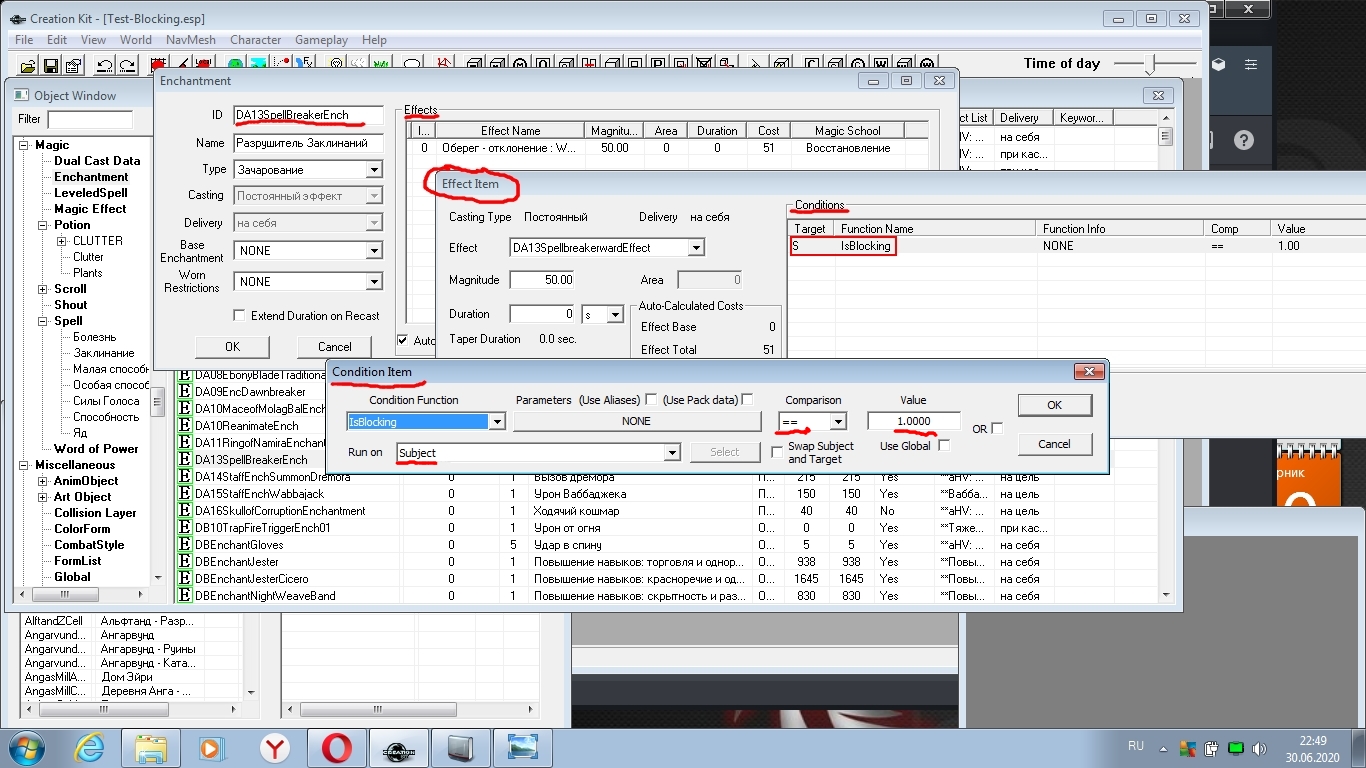Check the Use Global checkbox
Screen dimensions: 1366x768
(944, 446)
